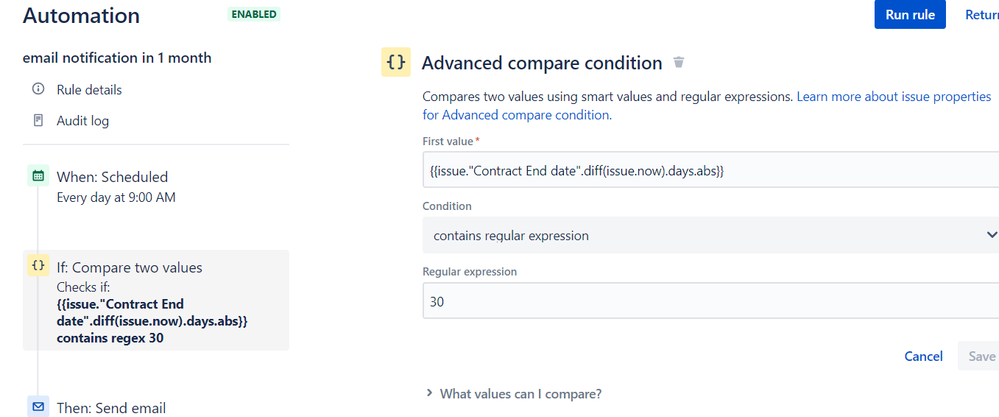Save the compare condition
Screen dimensions: 999x417
(x=981, y=356)
